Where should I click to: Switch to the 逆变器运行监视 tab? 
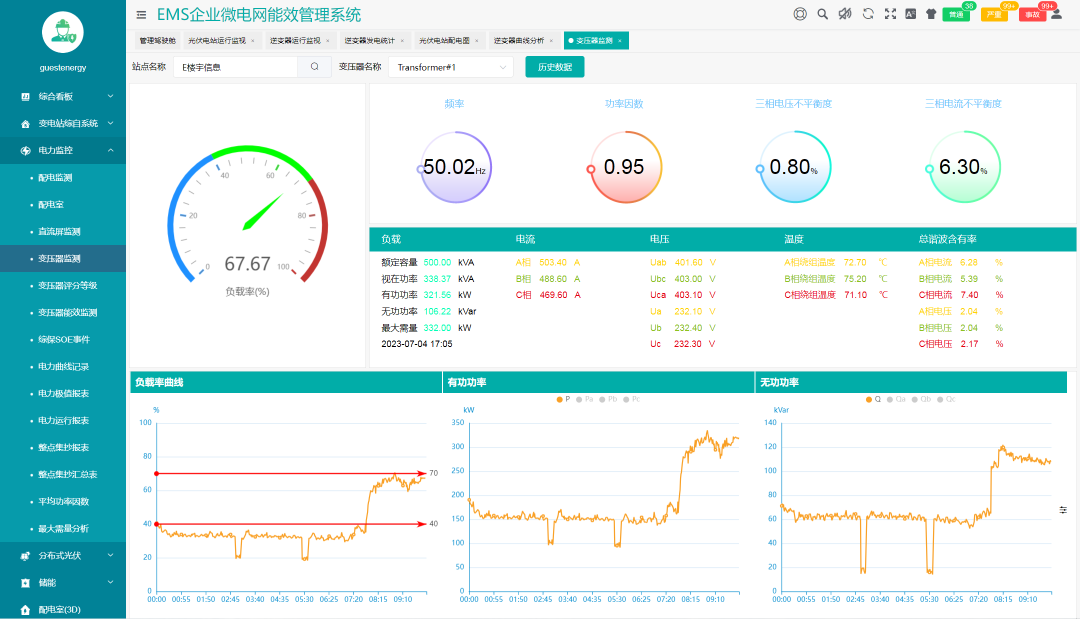(x=295, y=41)
